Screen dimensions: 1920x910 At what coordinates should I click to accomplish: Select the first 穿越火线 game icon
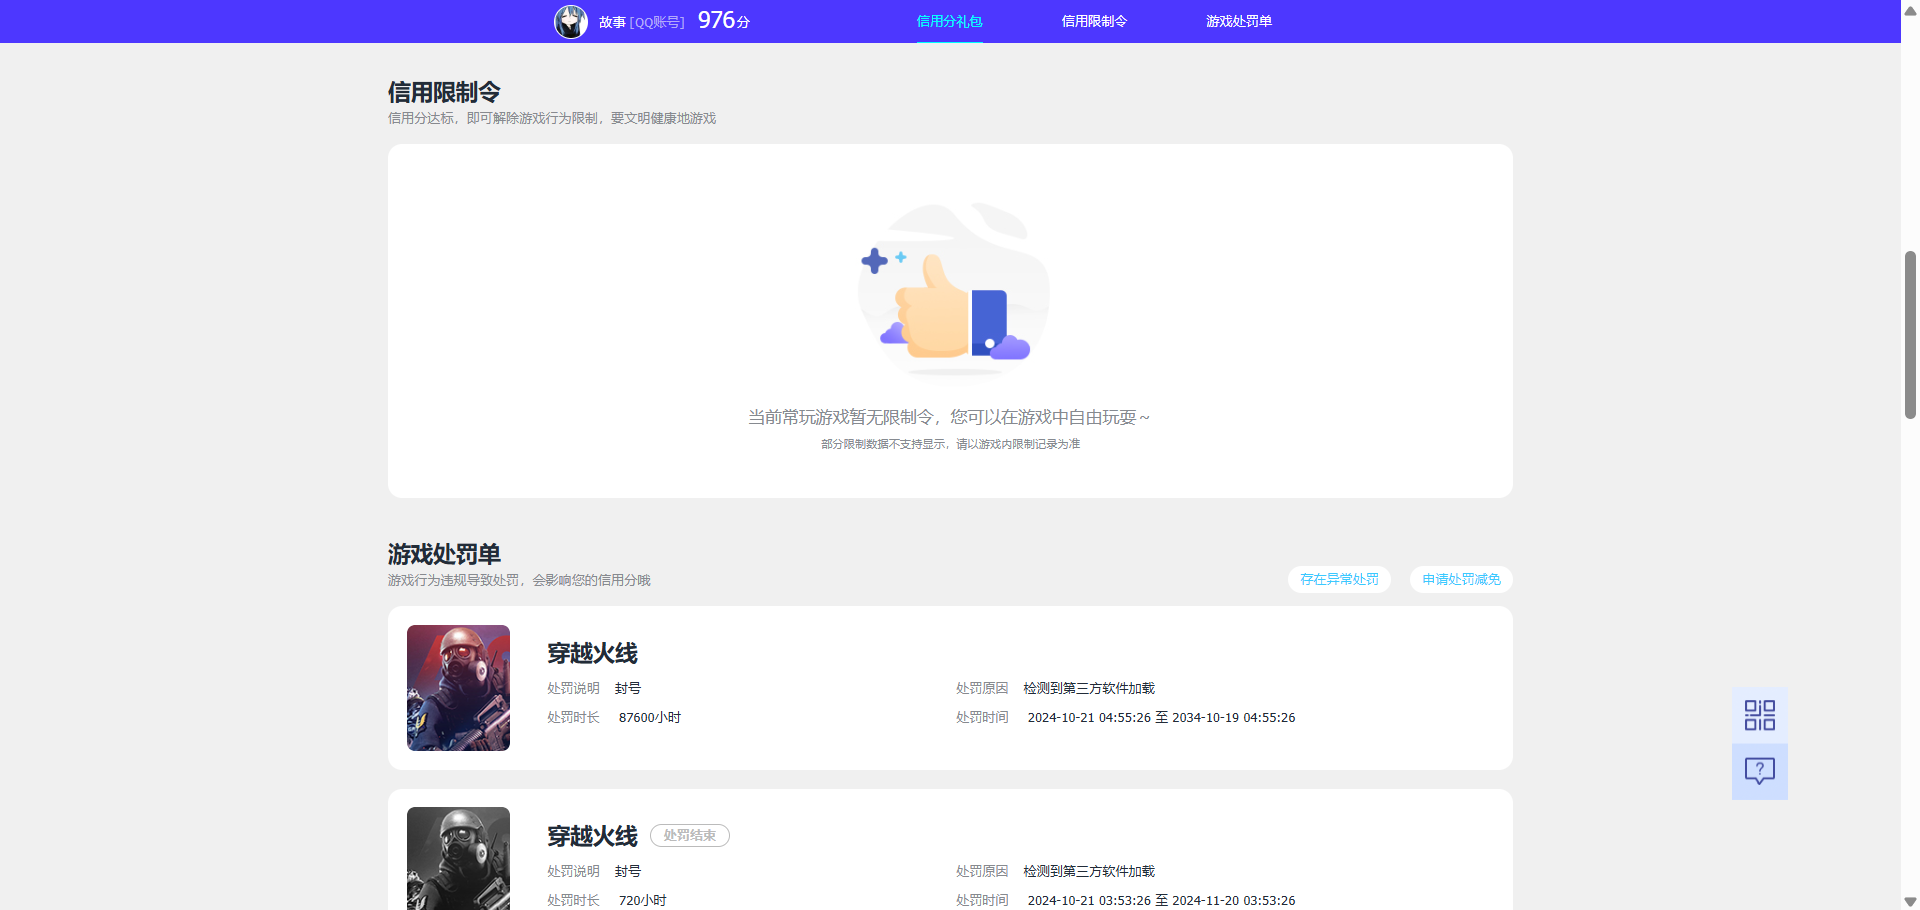pos(457,687)
